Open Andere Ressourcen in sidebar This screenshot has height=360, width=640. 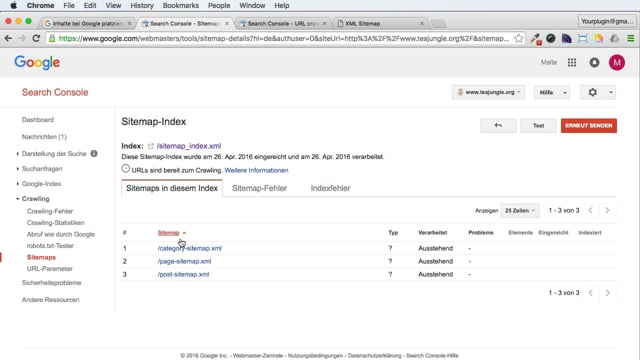(x=51, y=300)
